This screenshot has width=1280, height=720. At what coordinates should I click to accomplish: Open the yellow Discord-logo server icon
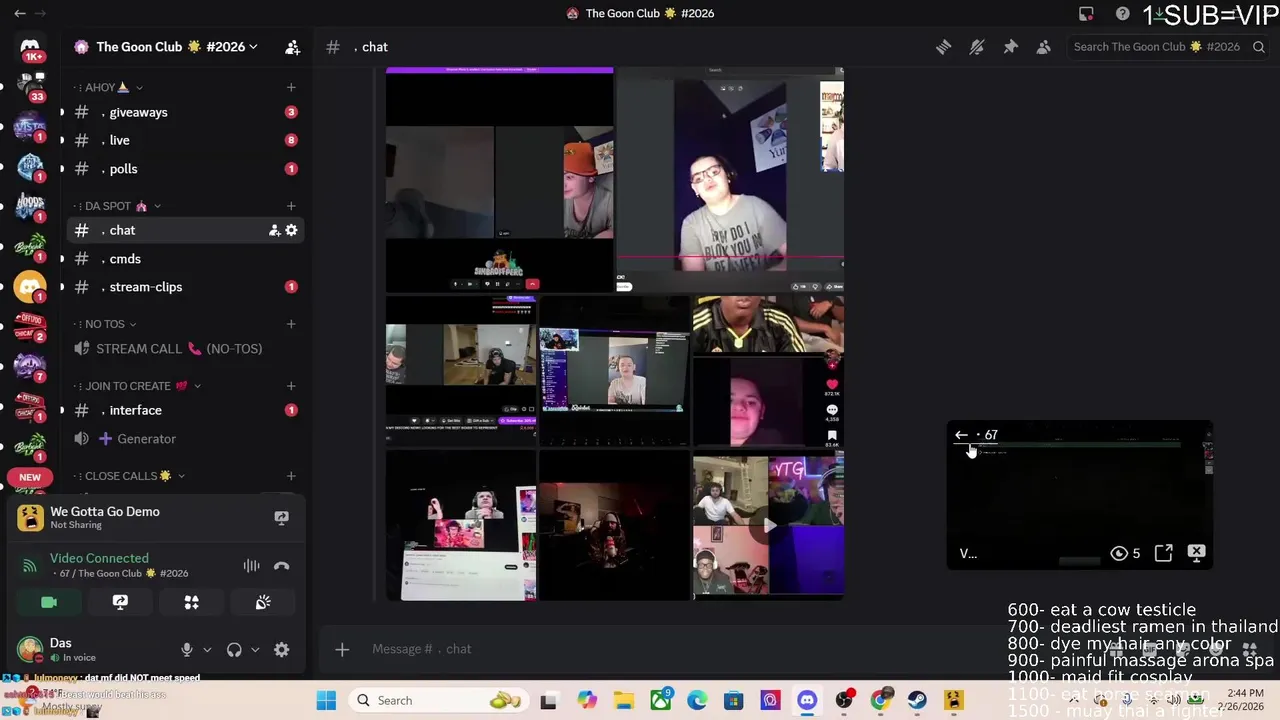coord(30,287)
